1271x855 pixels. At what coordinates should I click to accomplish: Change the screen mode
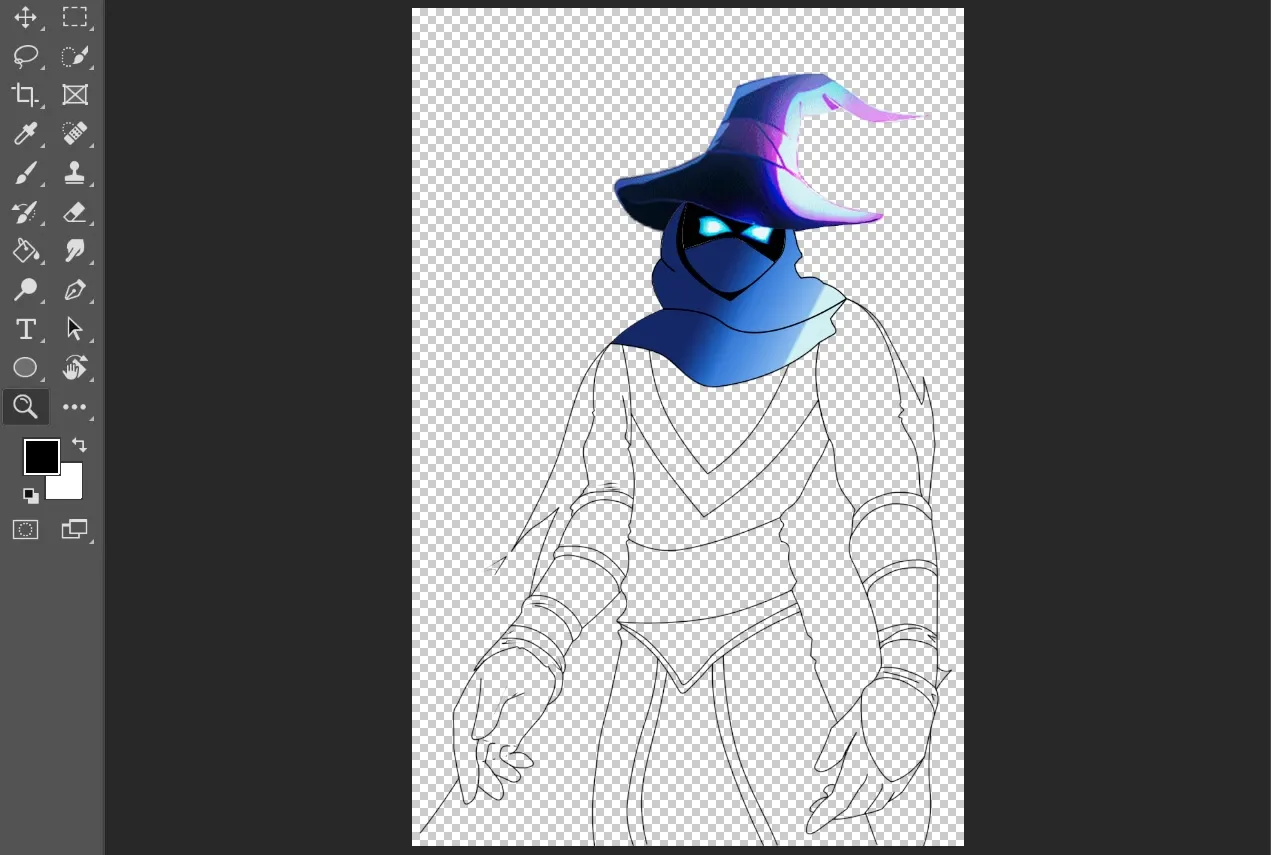(x=75, y=530)
